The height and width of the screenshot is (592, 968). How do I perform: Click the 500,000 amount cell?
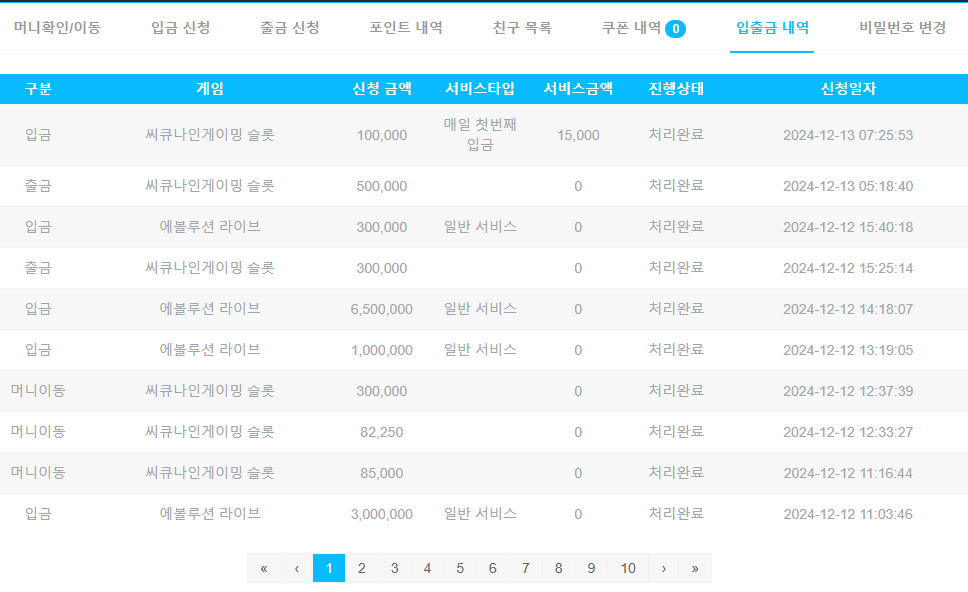[x=382, y=186]
